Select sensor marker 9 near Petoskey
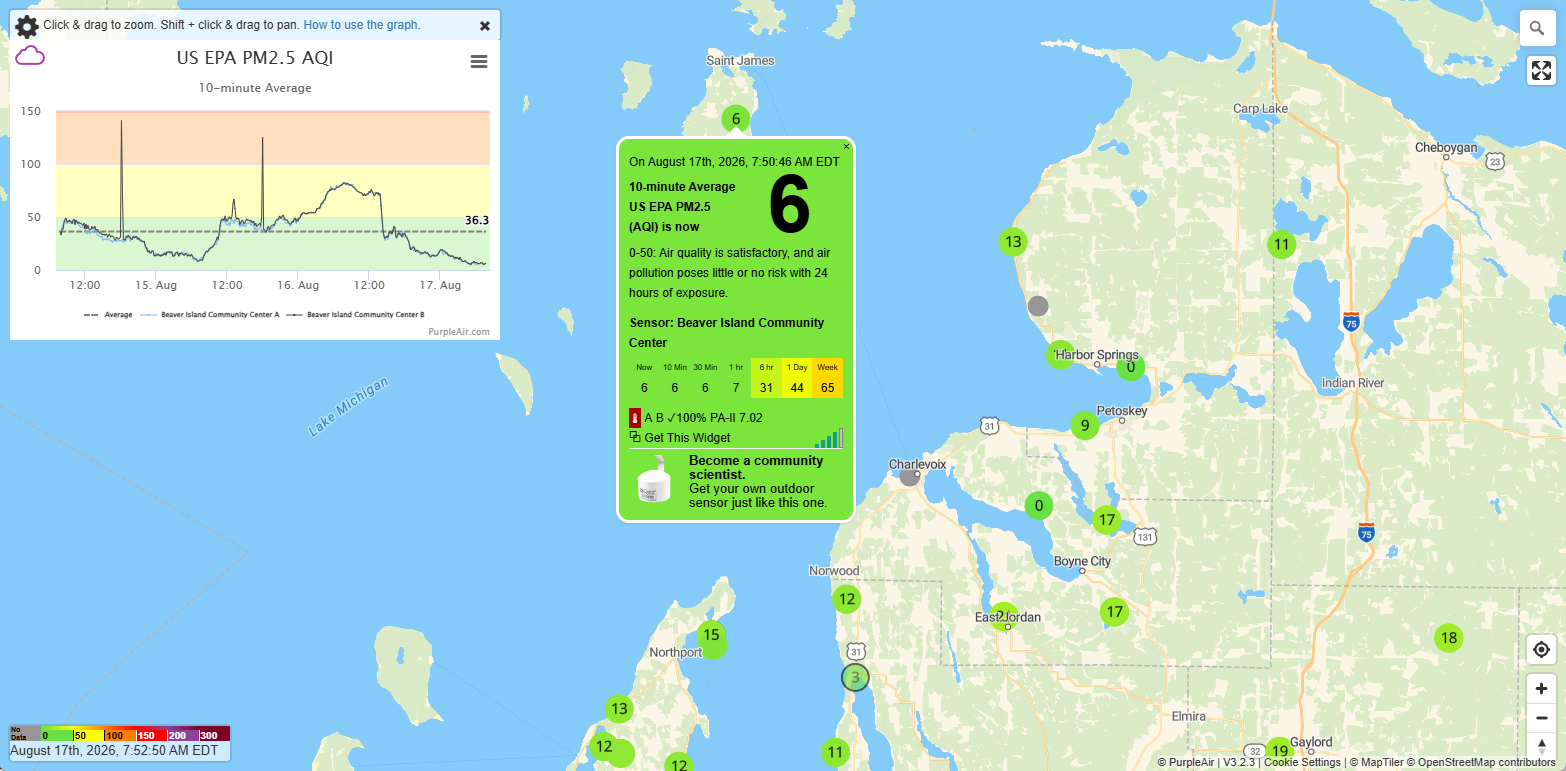Image resolution: width=1566 pixels, height=771 pixels. [x=1084, y=426]
